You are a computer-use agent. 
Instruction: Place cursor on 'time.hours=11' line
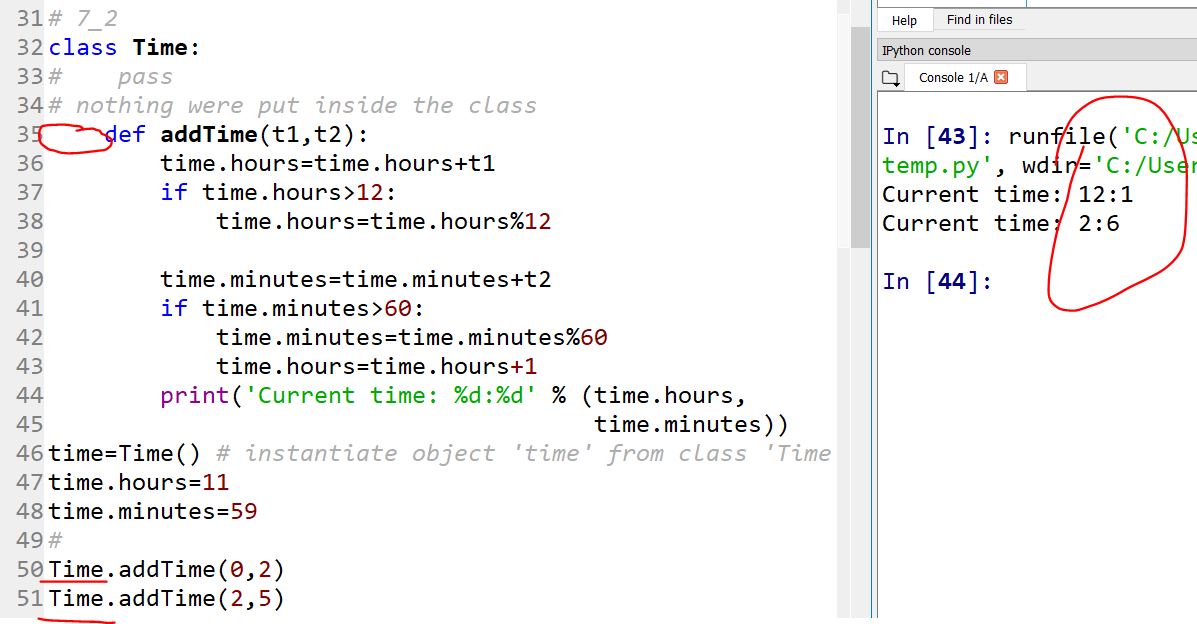point(138,482)
